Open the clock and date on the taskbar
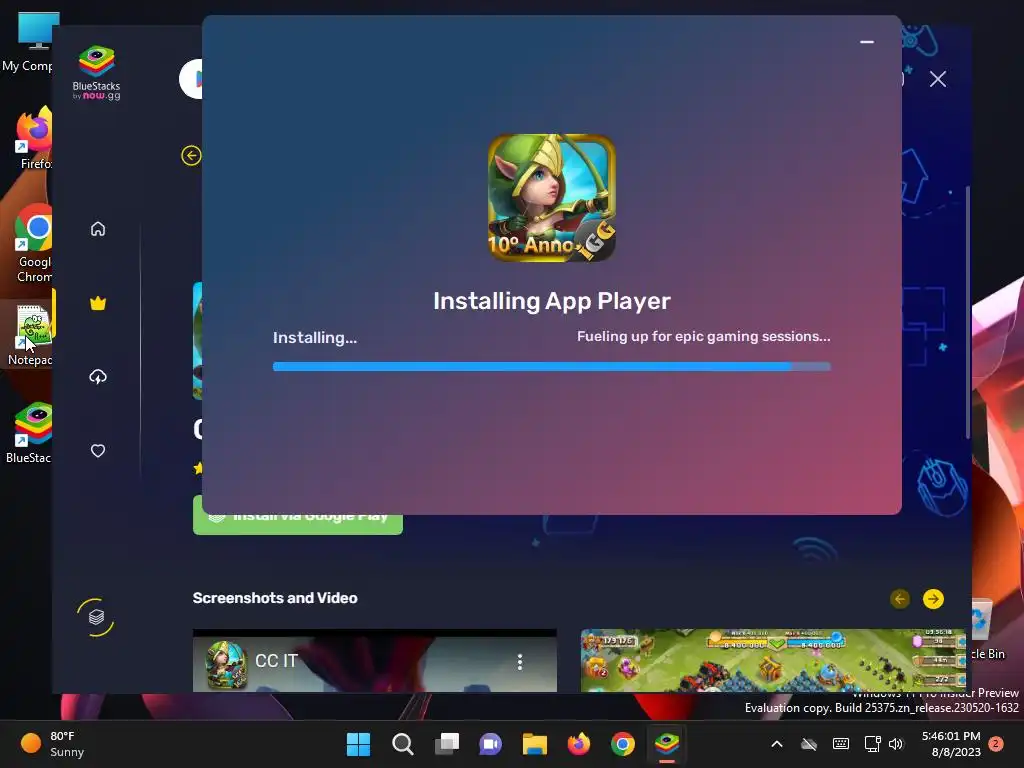This screenshot has height=768, width=1024. (x=951, y=744)
